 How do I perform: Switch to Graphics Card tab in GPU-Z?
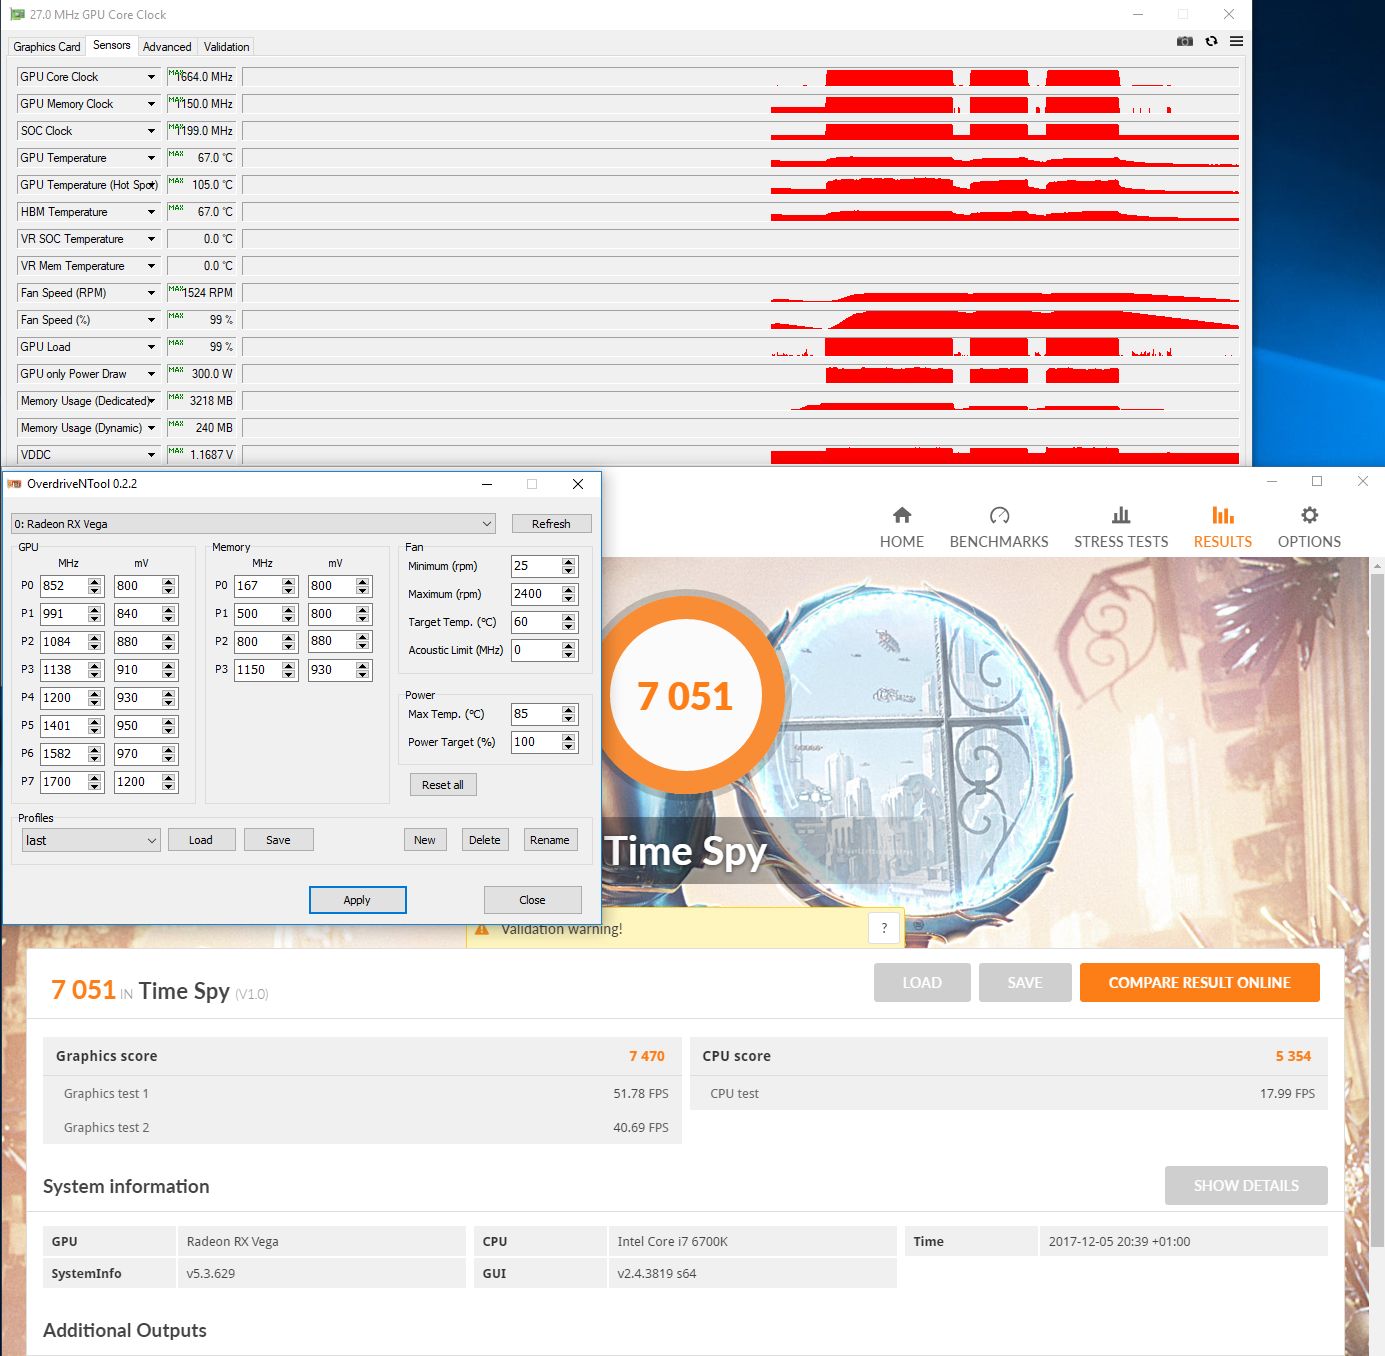[47, 47]
